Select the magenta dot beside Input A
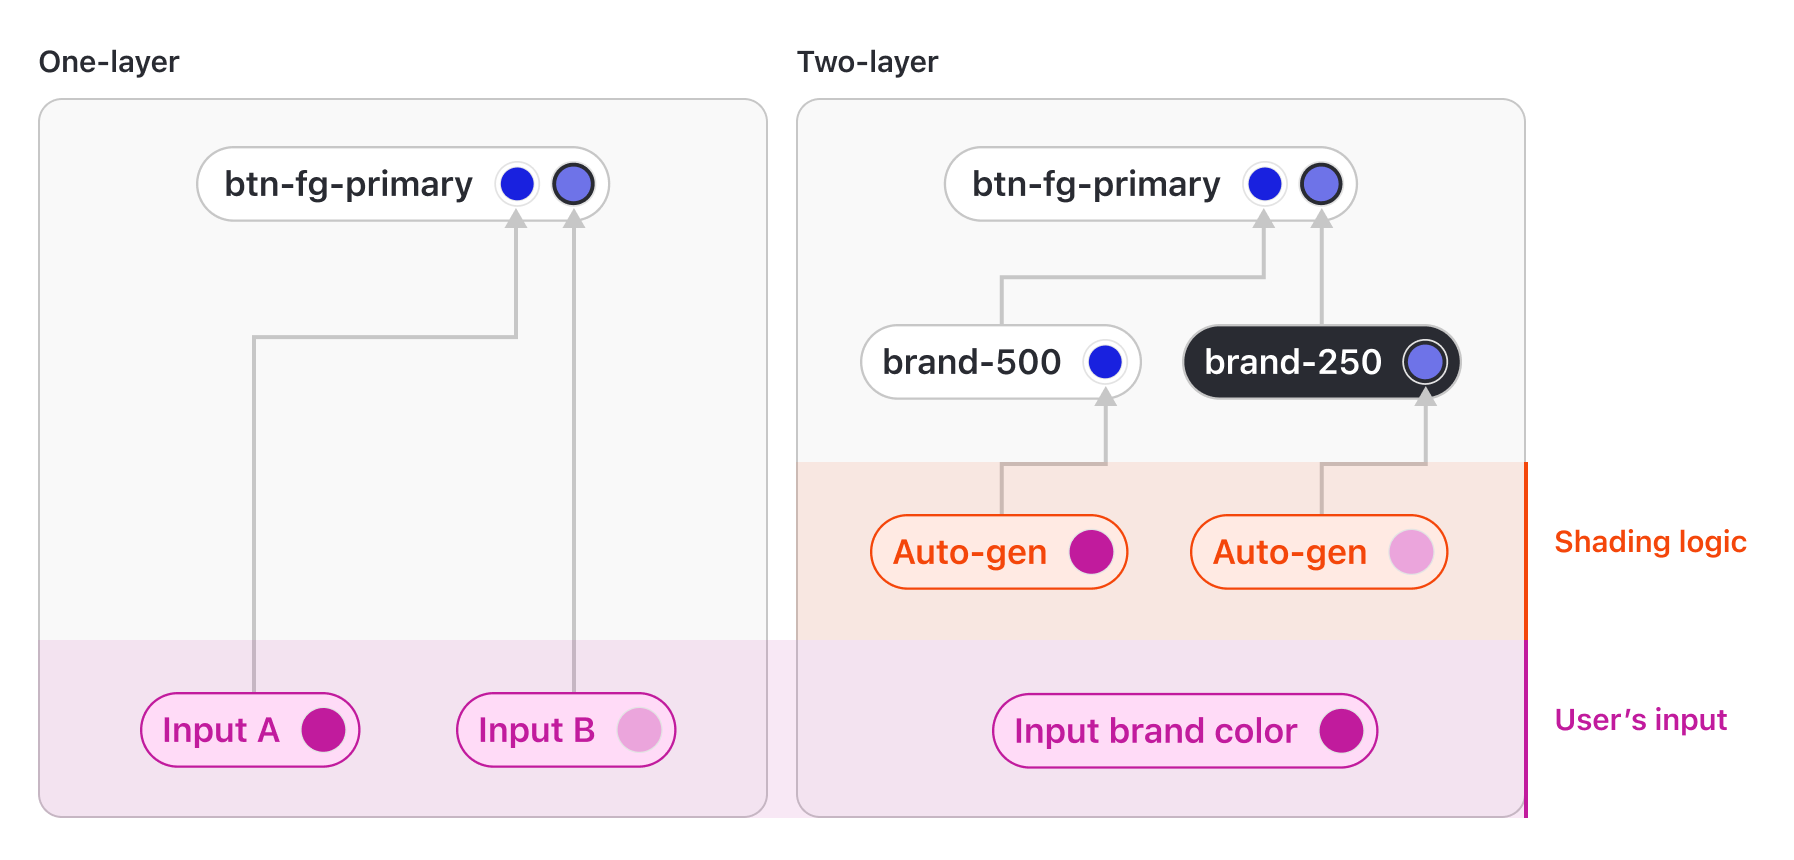 [323, 730]
